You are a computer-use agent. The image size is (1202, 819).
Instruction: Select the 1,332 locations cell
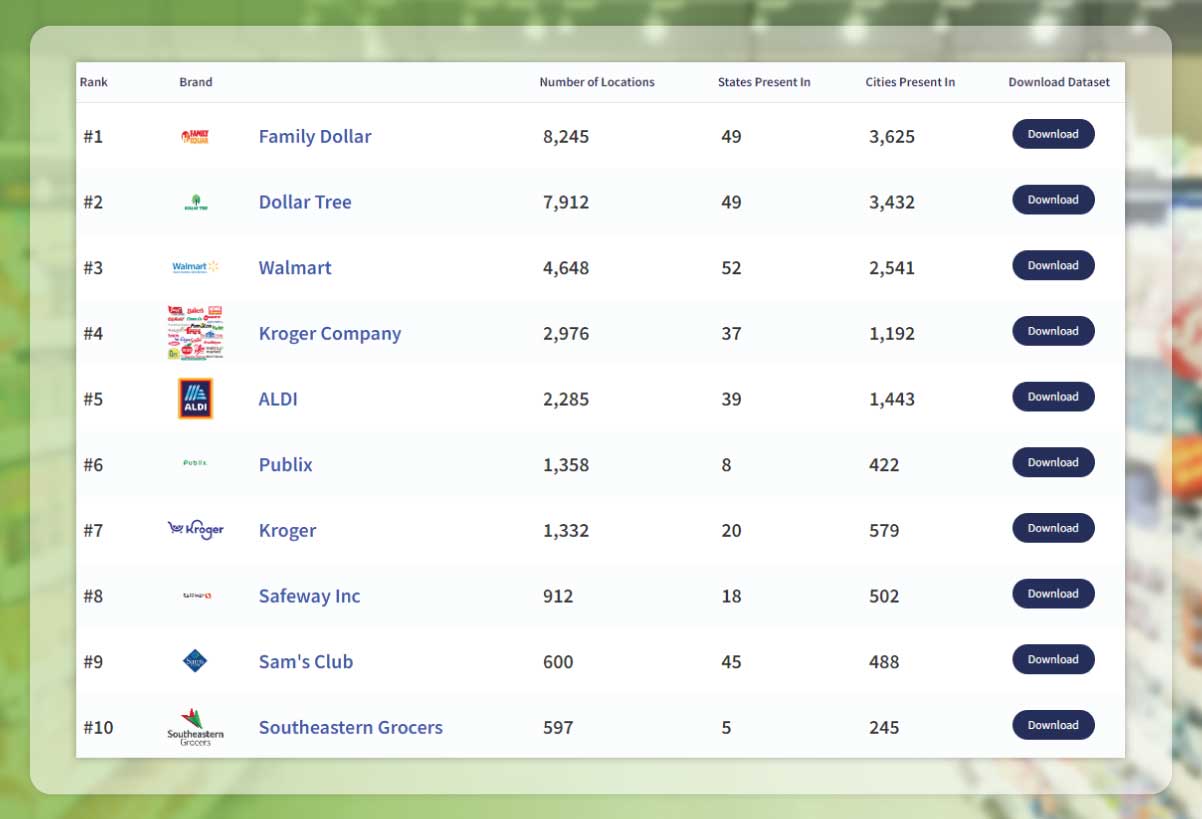pos(566,531)
